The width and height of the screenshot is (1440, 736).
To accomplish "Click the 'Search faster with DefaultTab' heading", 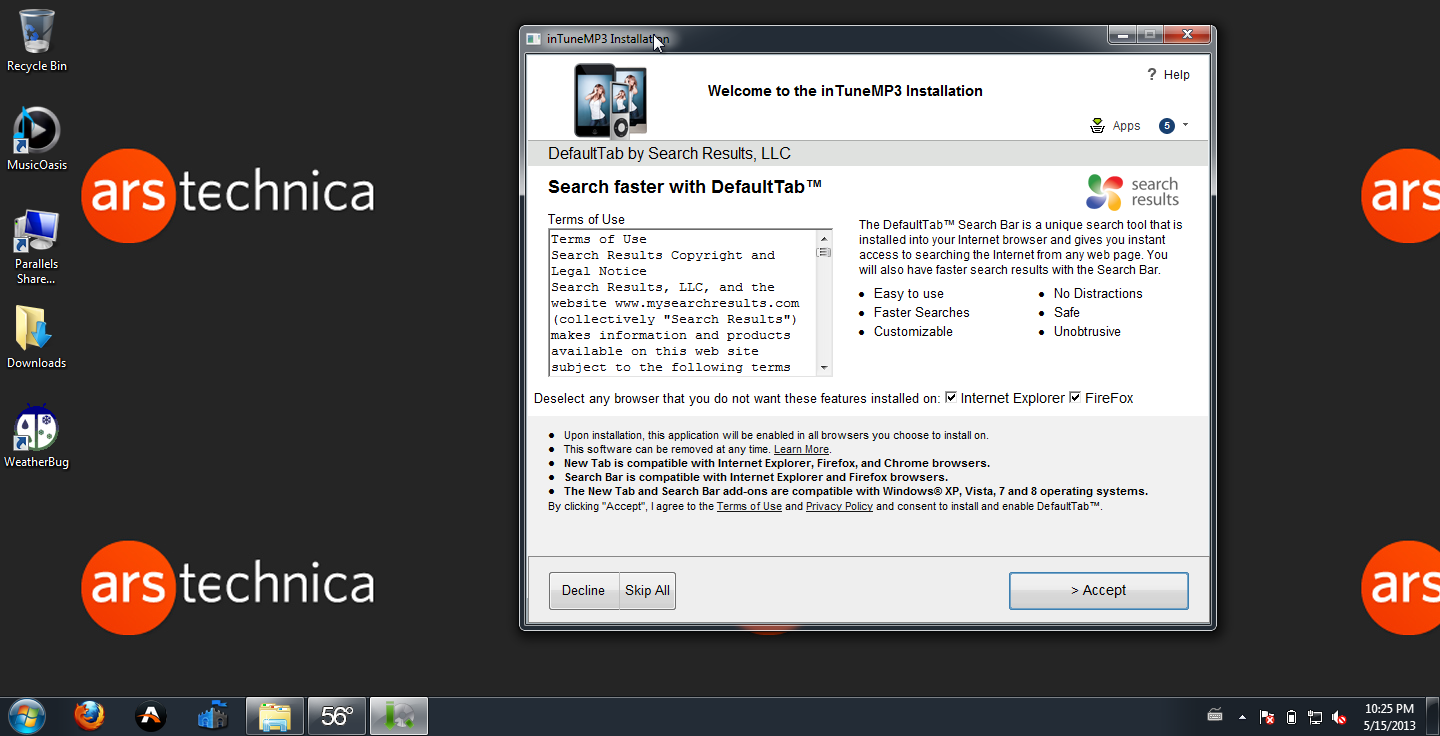I will (x=685, y=187).
